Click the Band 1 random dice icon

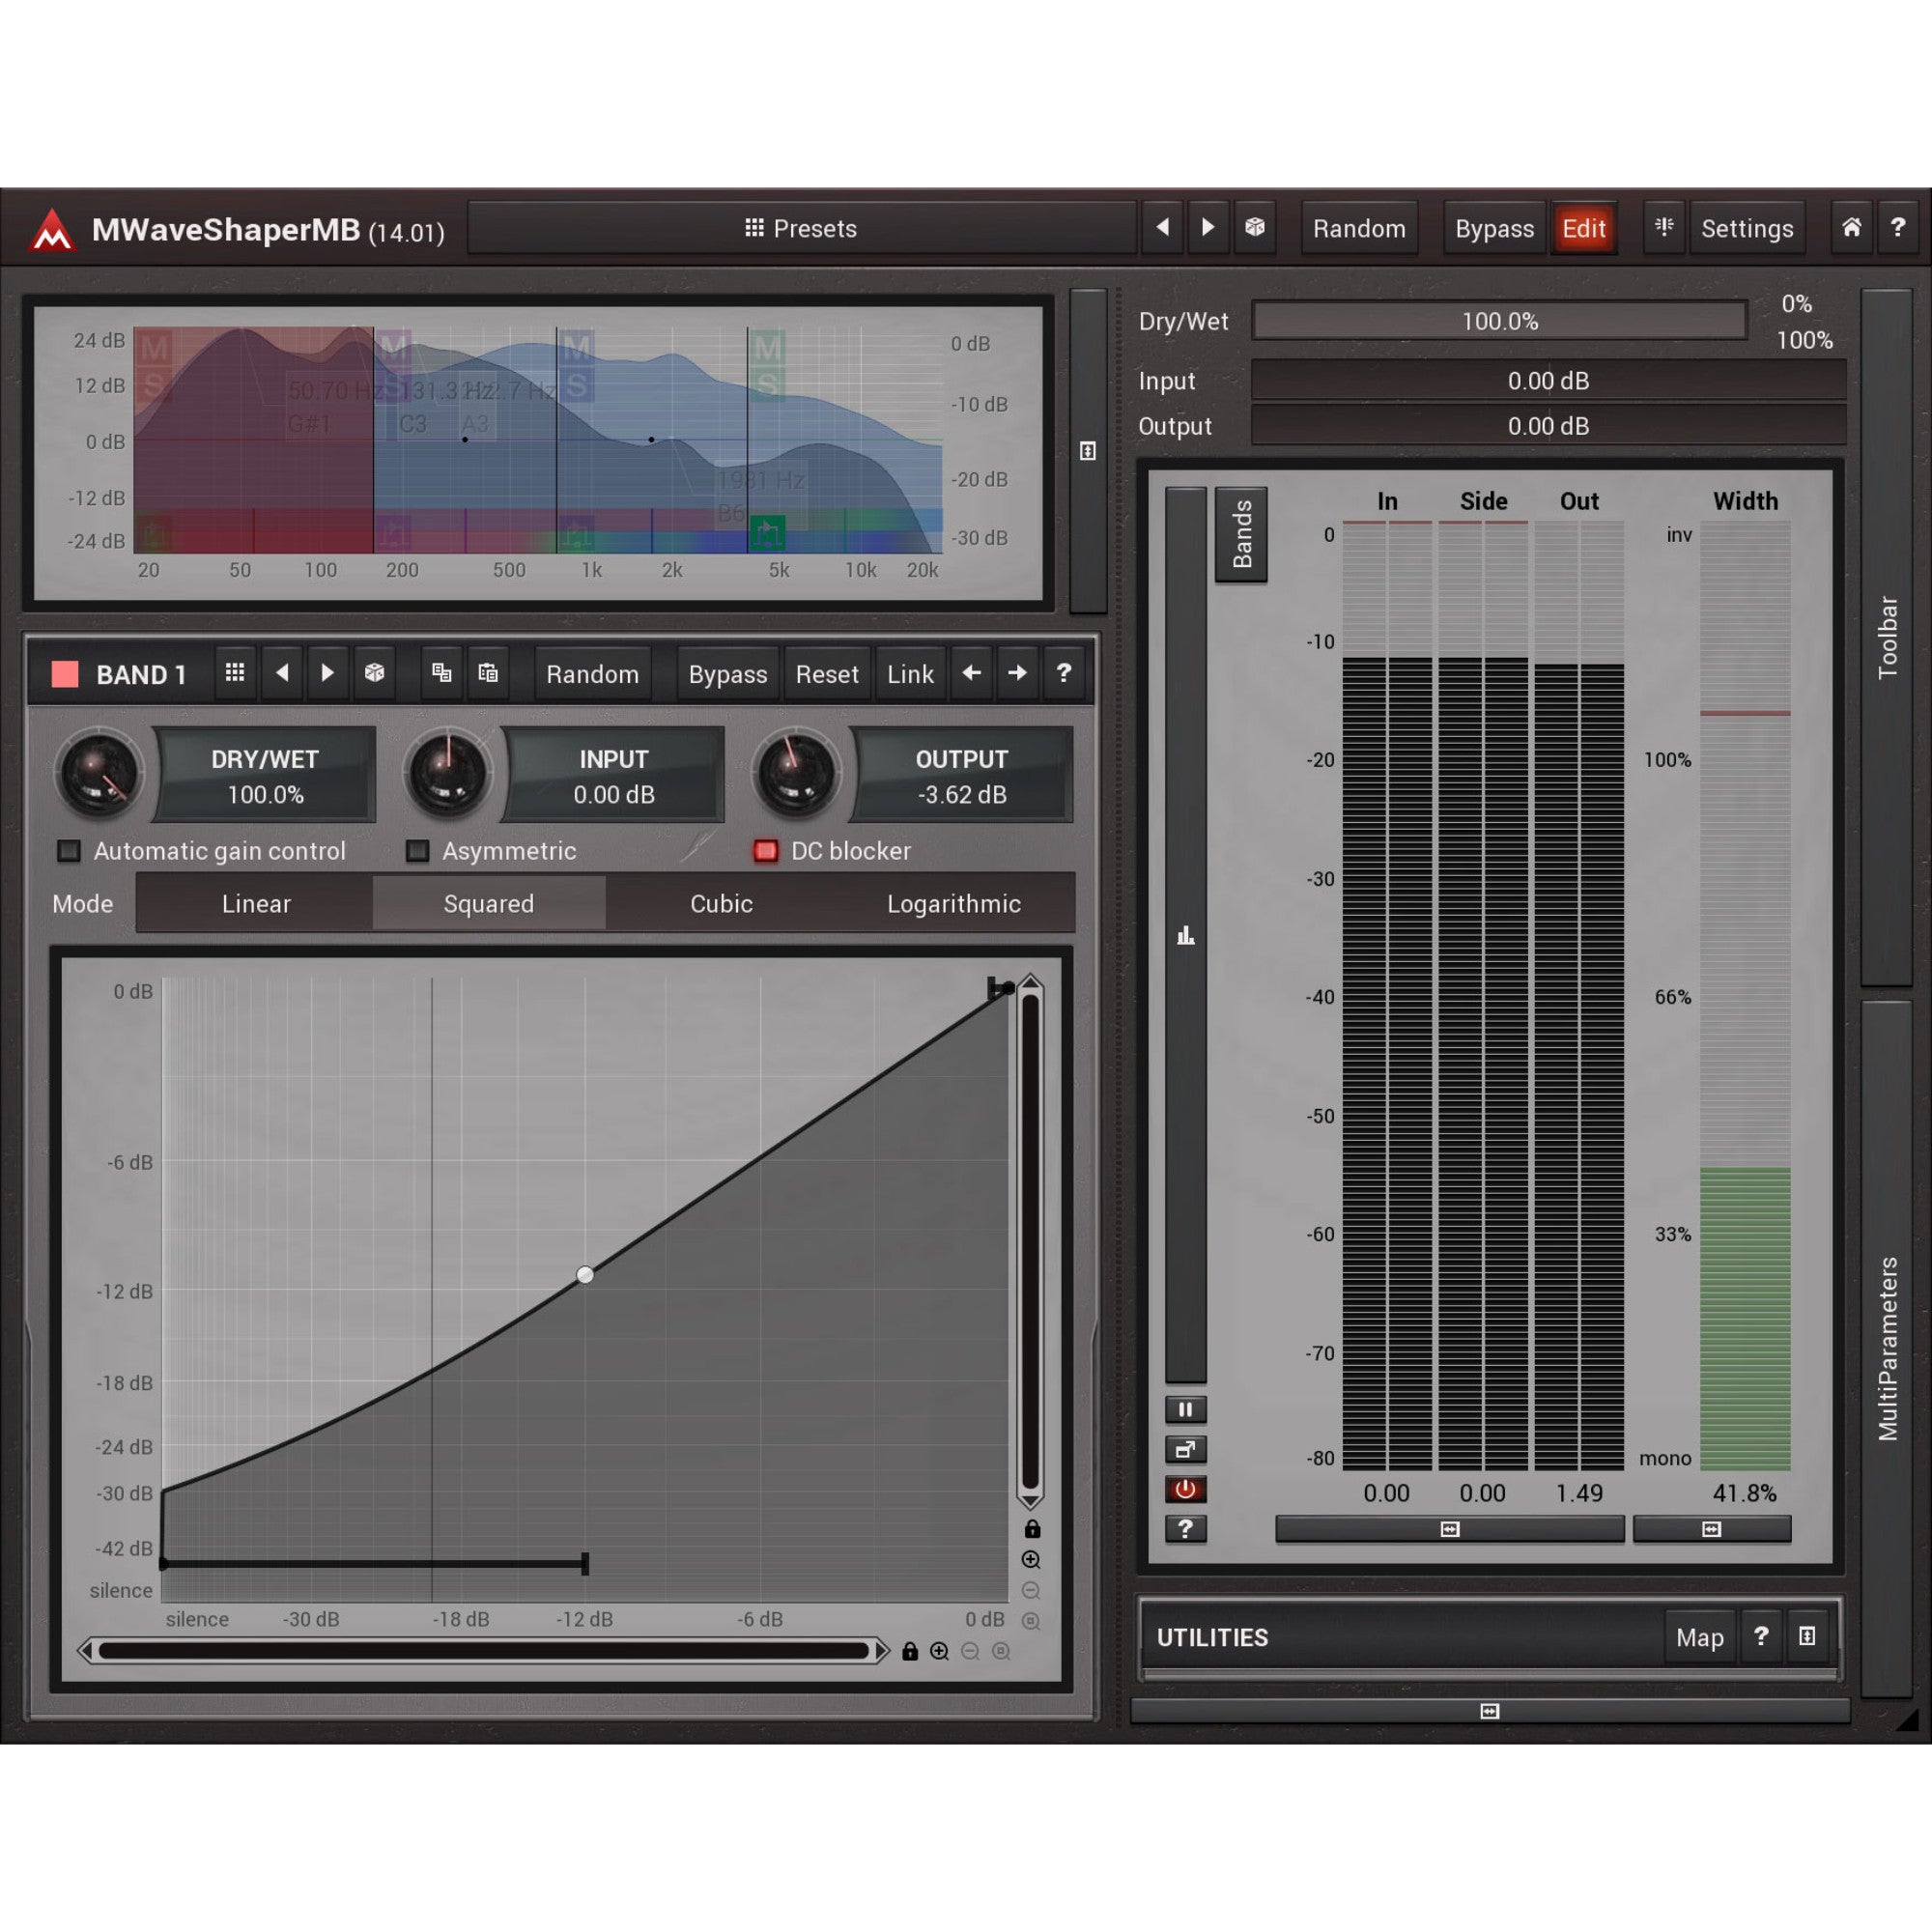point(375,673)
